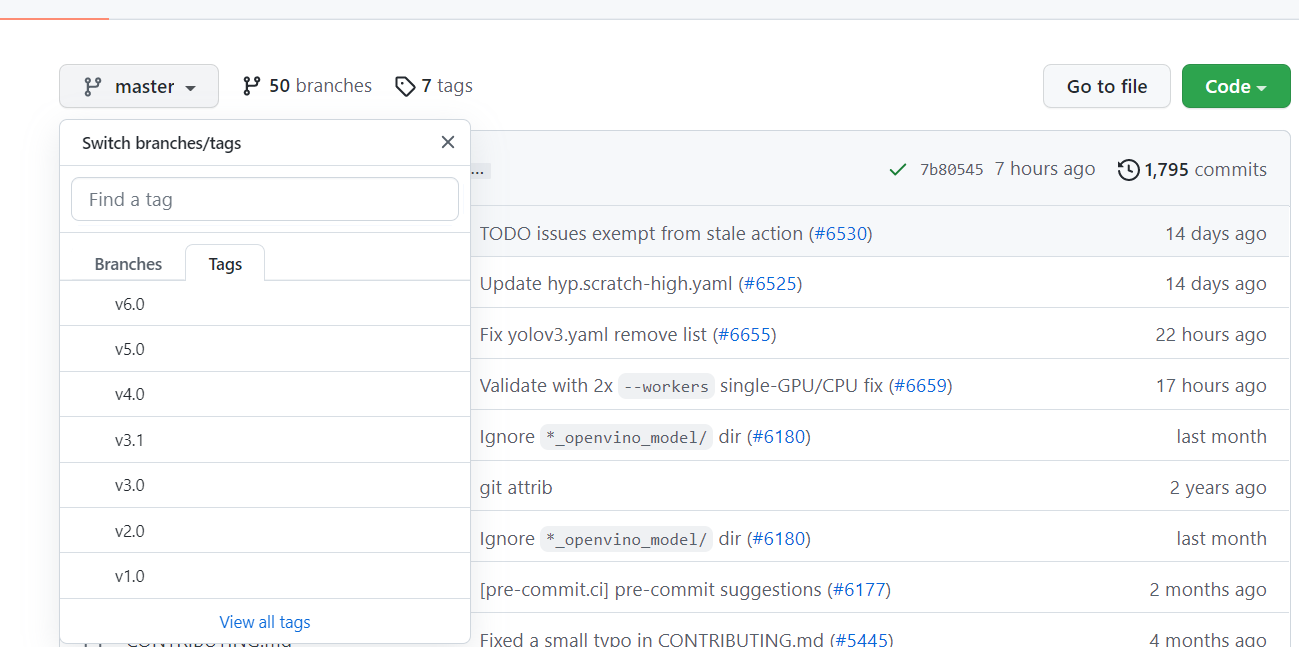The width and height of the screenshot is (1299, 647).
Task: Choose tag v4.0
Action: coord(265,394)
